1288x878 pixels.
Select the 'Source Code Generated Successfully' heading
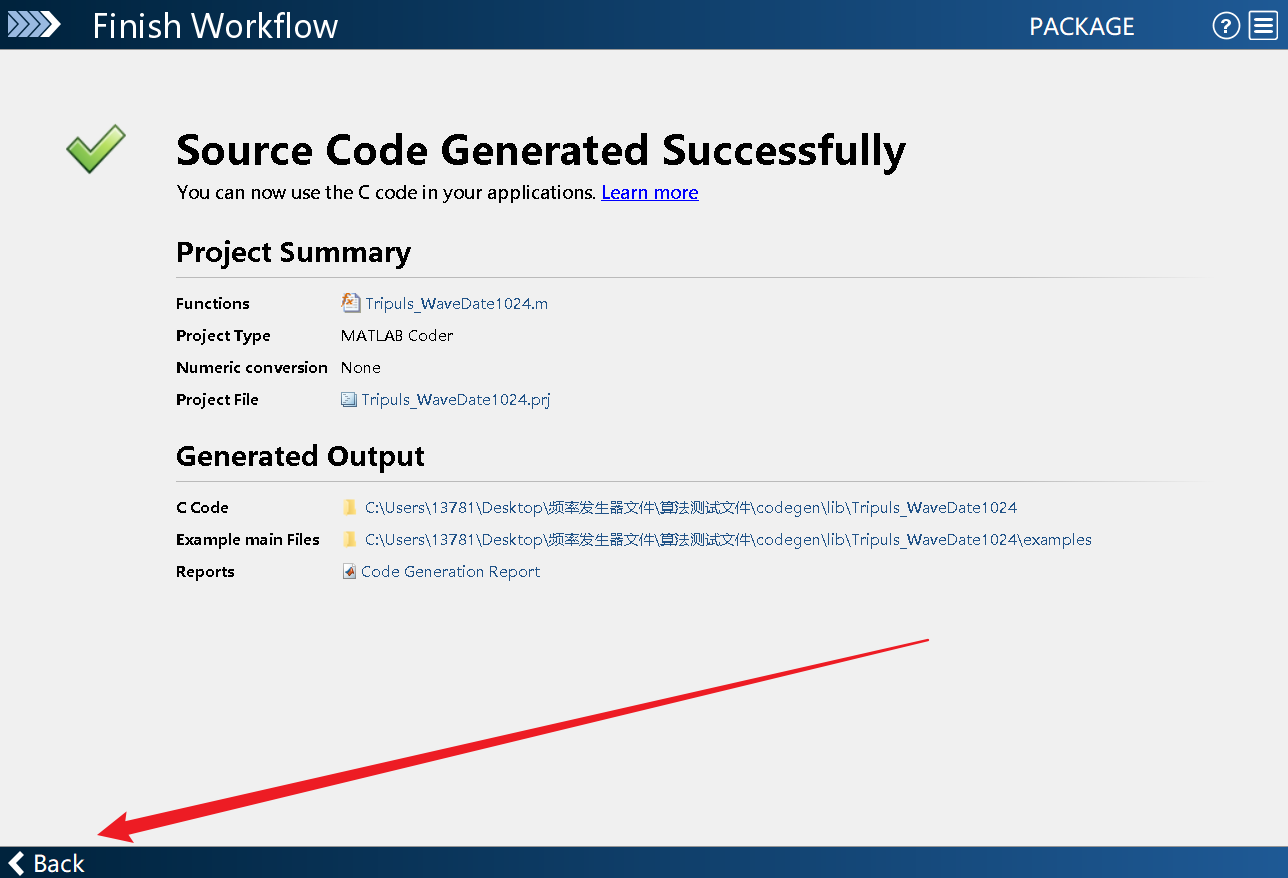tap(541, 150)
